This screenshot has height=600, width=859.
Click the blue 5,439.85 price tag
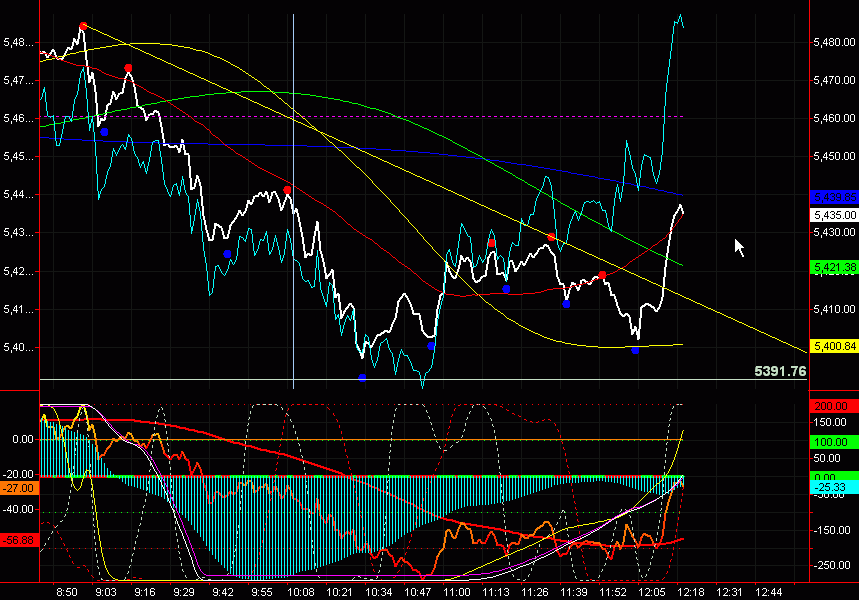click(832, 198)
